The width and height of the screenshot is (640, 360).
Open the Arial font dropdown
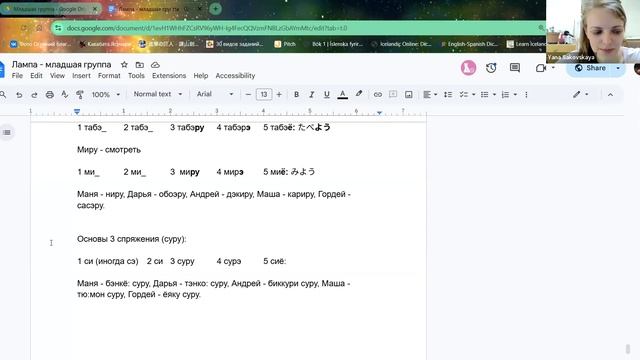click(215, 94)
